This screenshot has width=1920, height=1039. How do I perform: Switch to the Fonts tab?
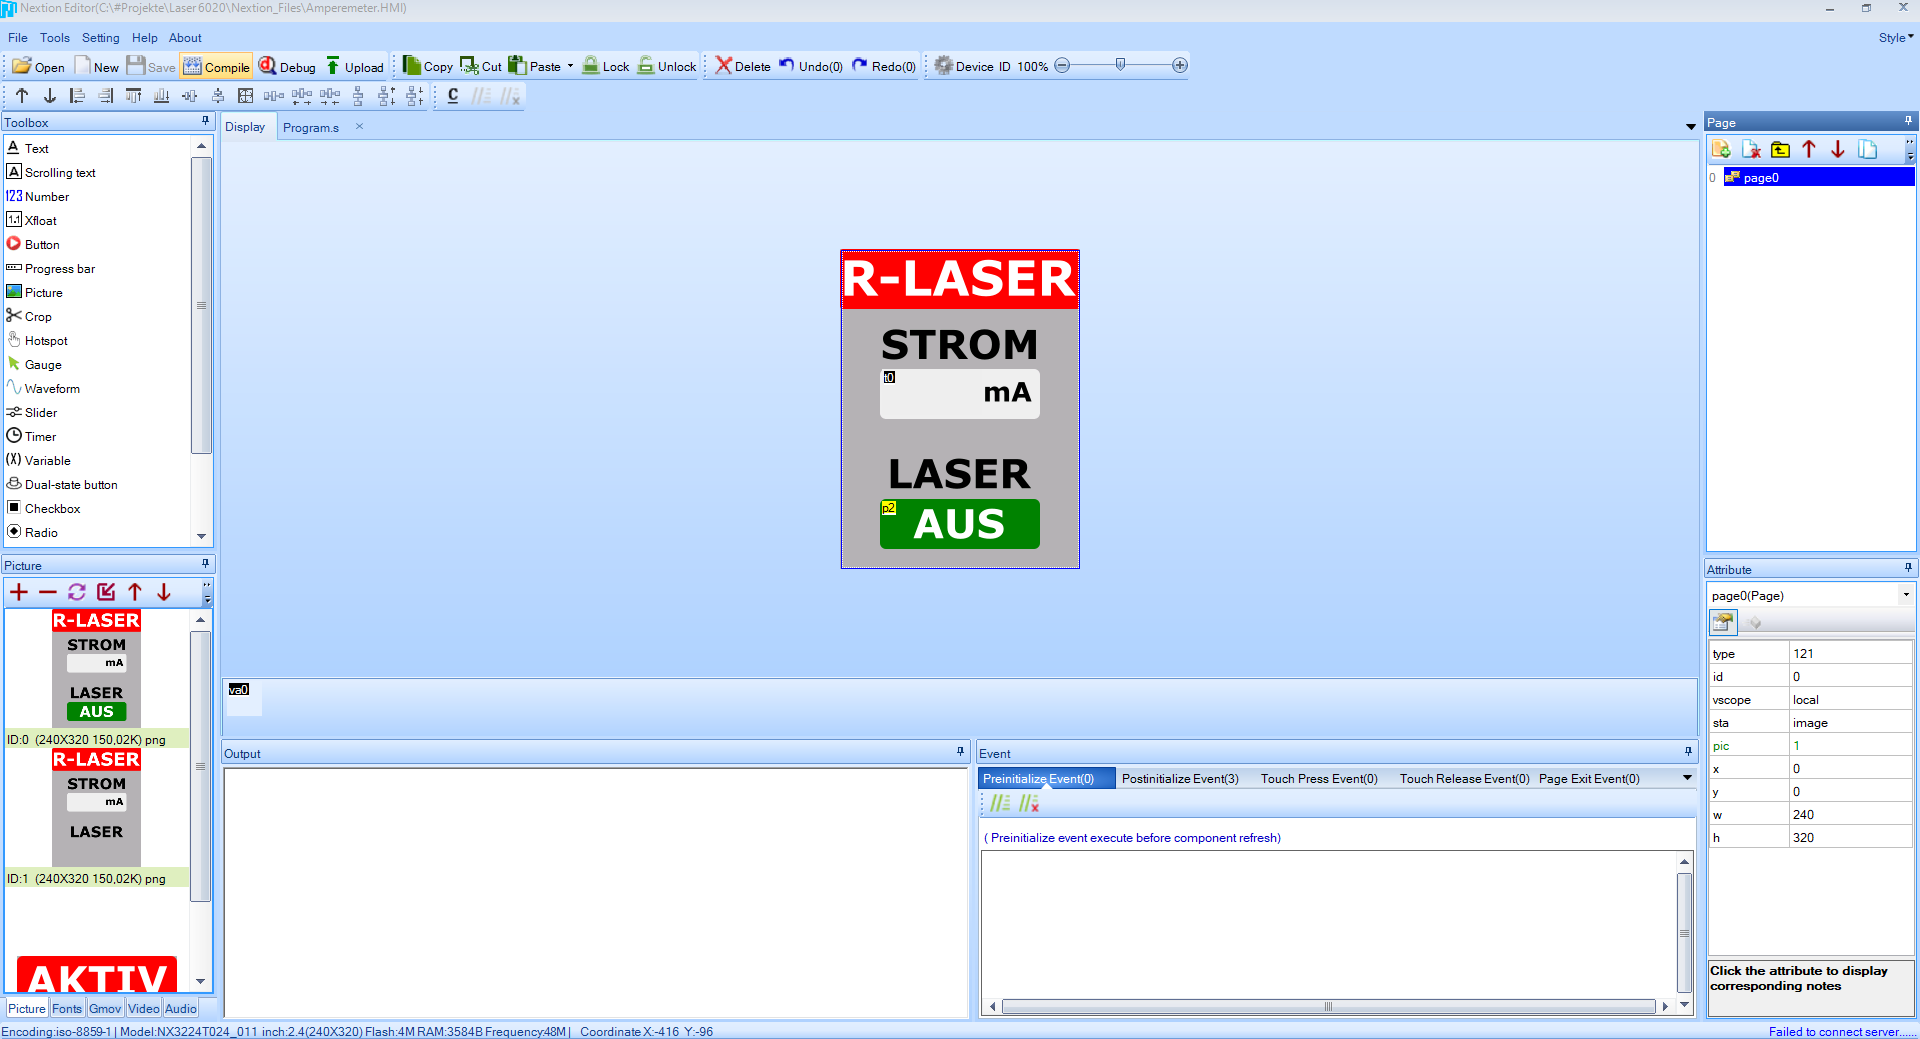(67, 1009)
